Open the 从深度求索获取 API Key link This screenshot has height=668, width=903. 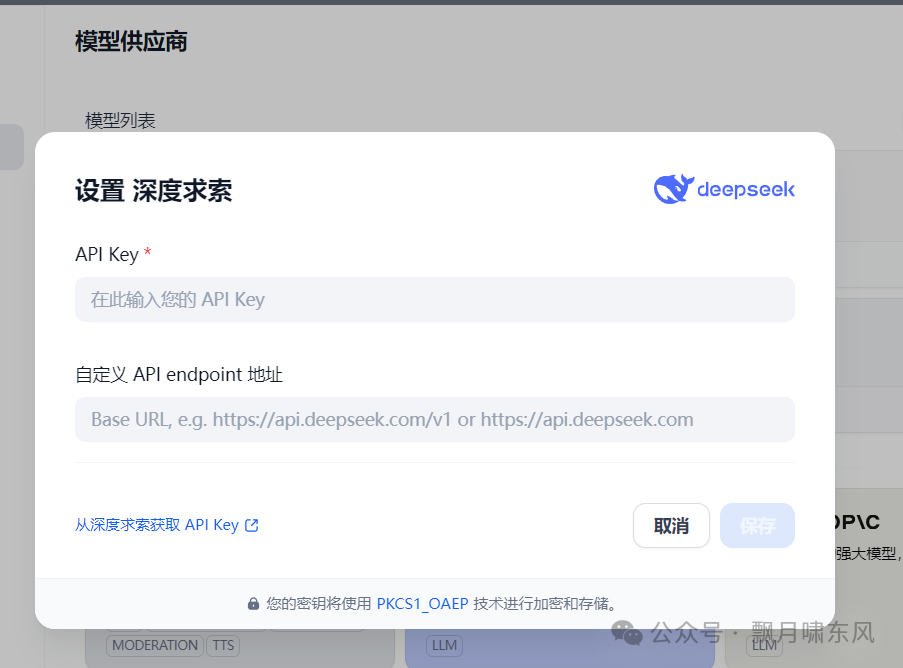pos(166,525)
